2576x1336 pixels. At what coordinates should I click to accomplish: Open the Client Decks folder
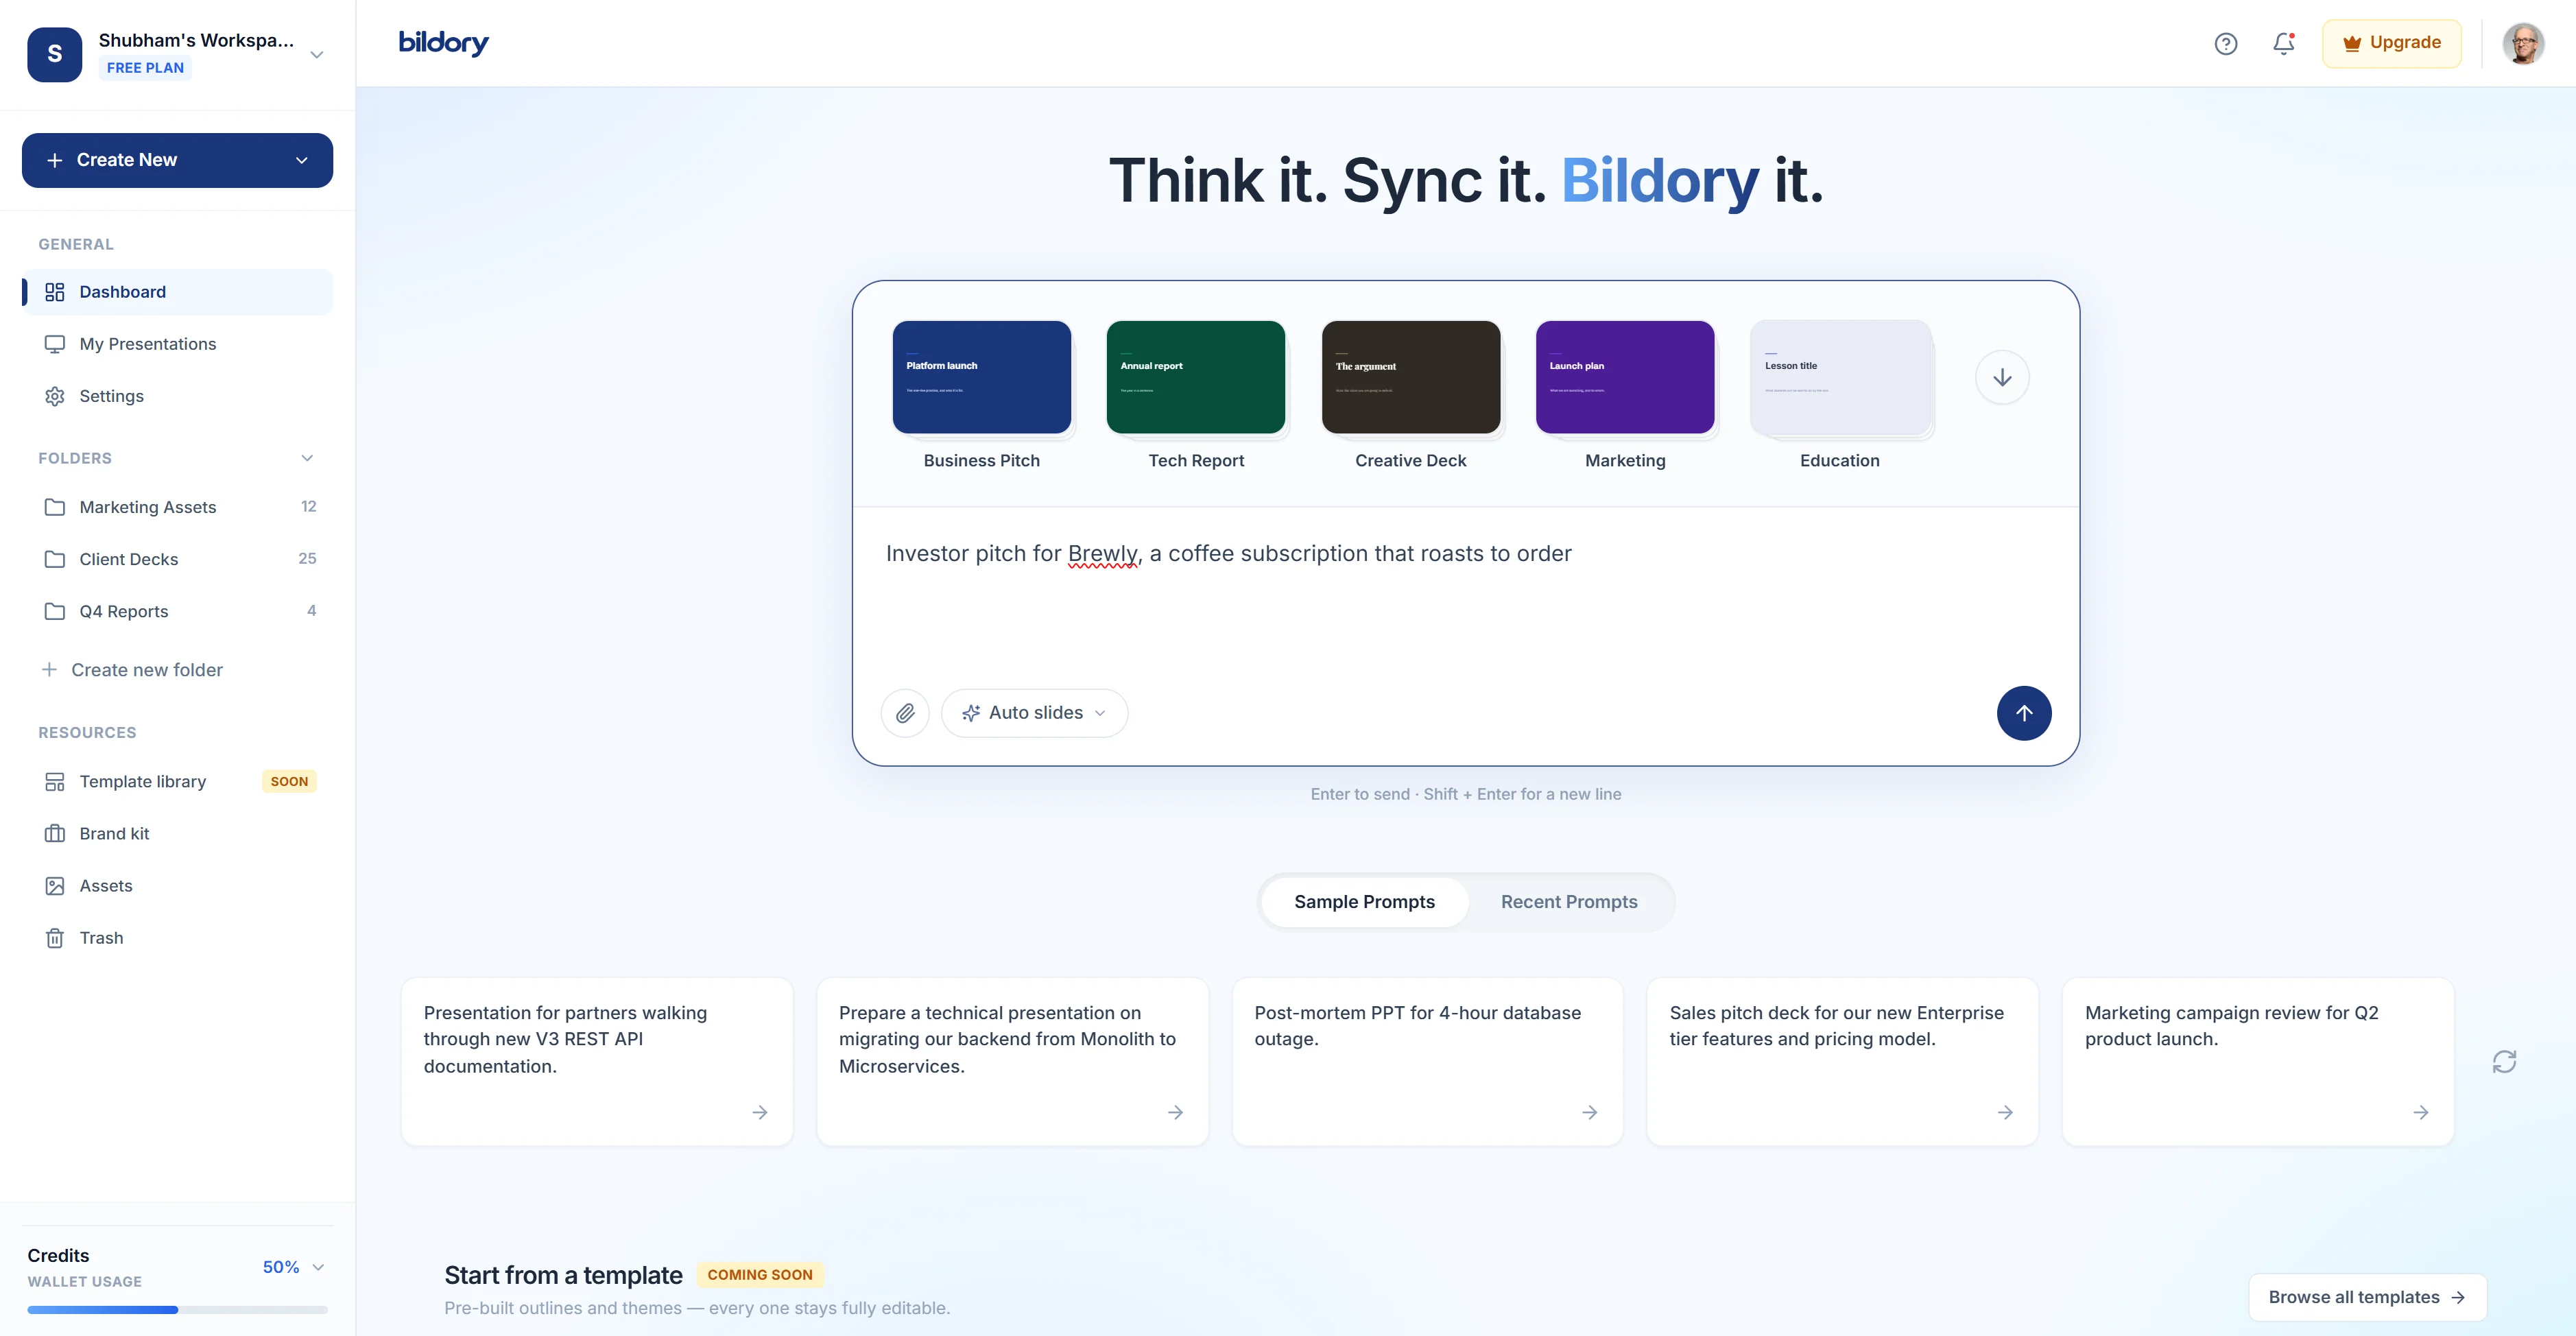(177, 559)
